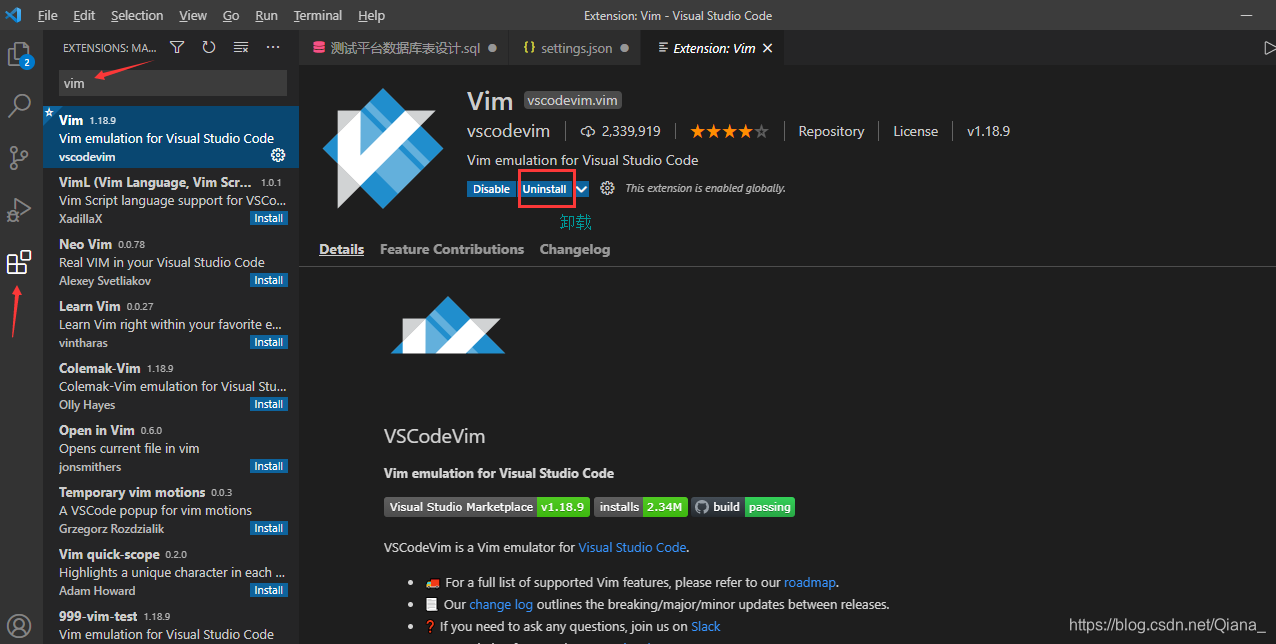Expand the Uninstall dropdown arrow
Image resolution: width=1276 pixels, height=644 pixels.
click(x=581, y=189)
